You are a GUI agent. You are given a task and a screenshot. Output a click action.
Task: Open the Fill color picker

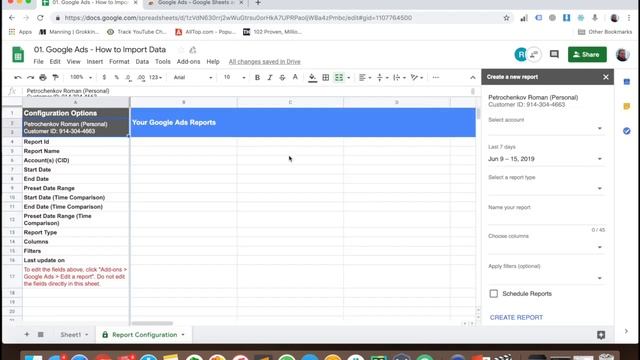coord(312,78)
